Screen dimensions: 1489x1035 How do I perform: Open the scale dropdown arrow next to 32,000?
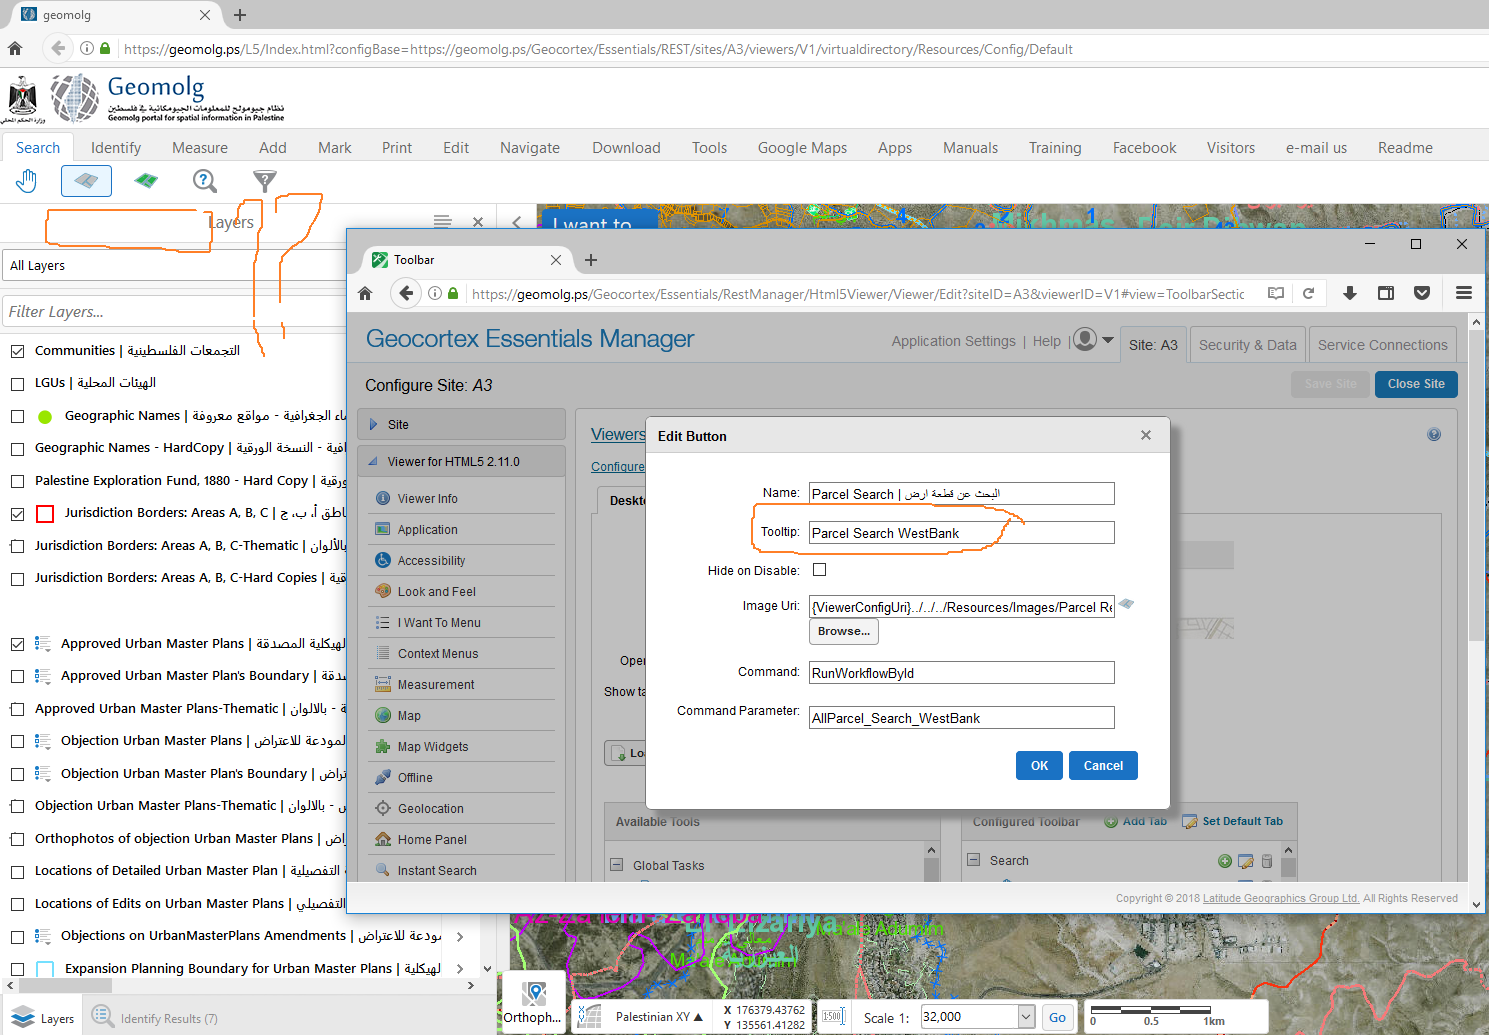click(x=1026, y=1017)
